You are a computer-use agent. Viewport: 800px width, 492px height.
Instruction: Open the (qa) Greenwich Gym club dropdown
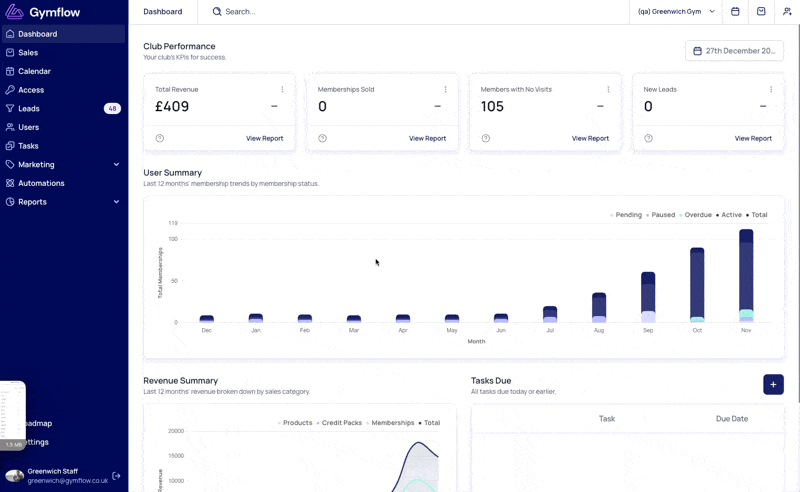[x=676, y=11]
